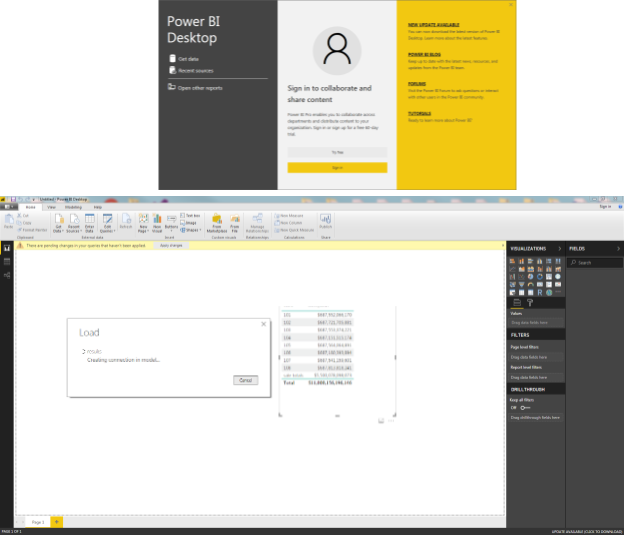The width and height of the screenshot is (624, 535).
Task: Insert a Text box from the ribbon
Action: click(190, 215)
